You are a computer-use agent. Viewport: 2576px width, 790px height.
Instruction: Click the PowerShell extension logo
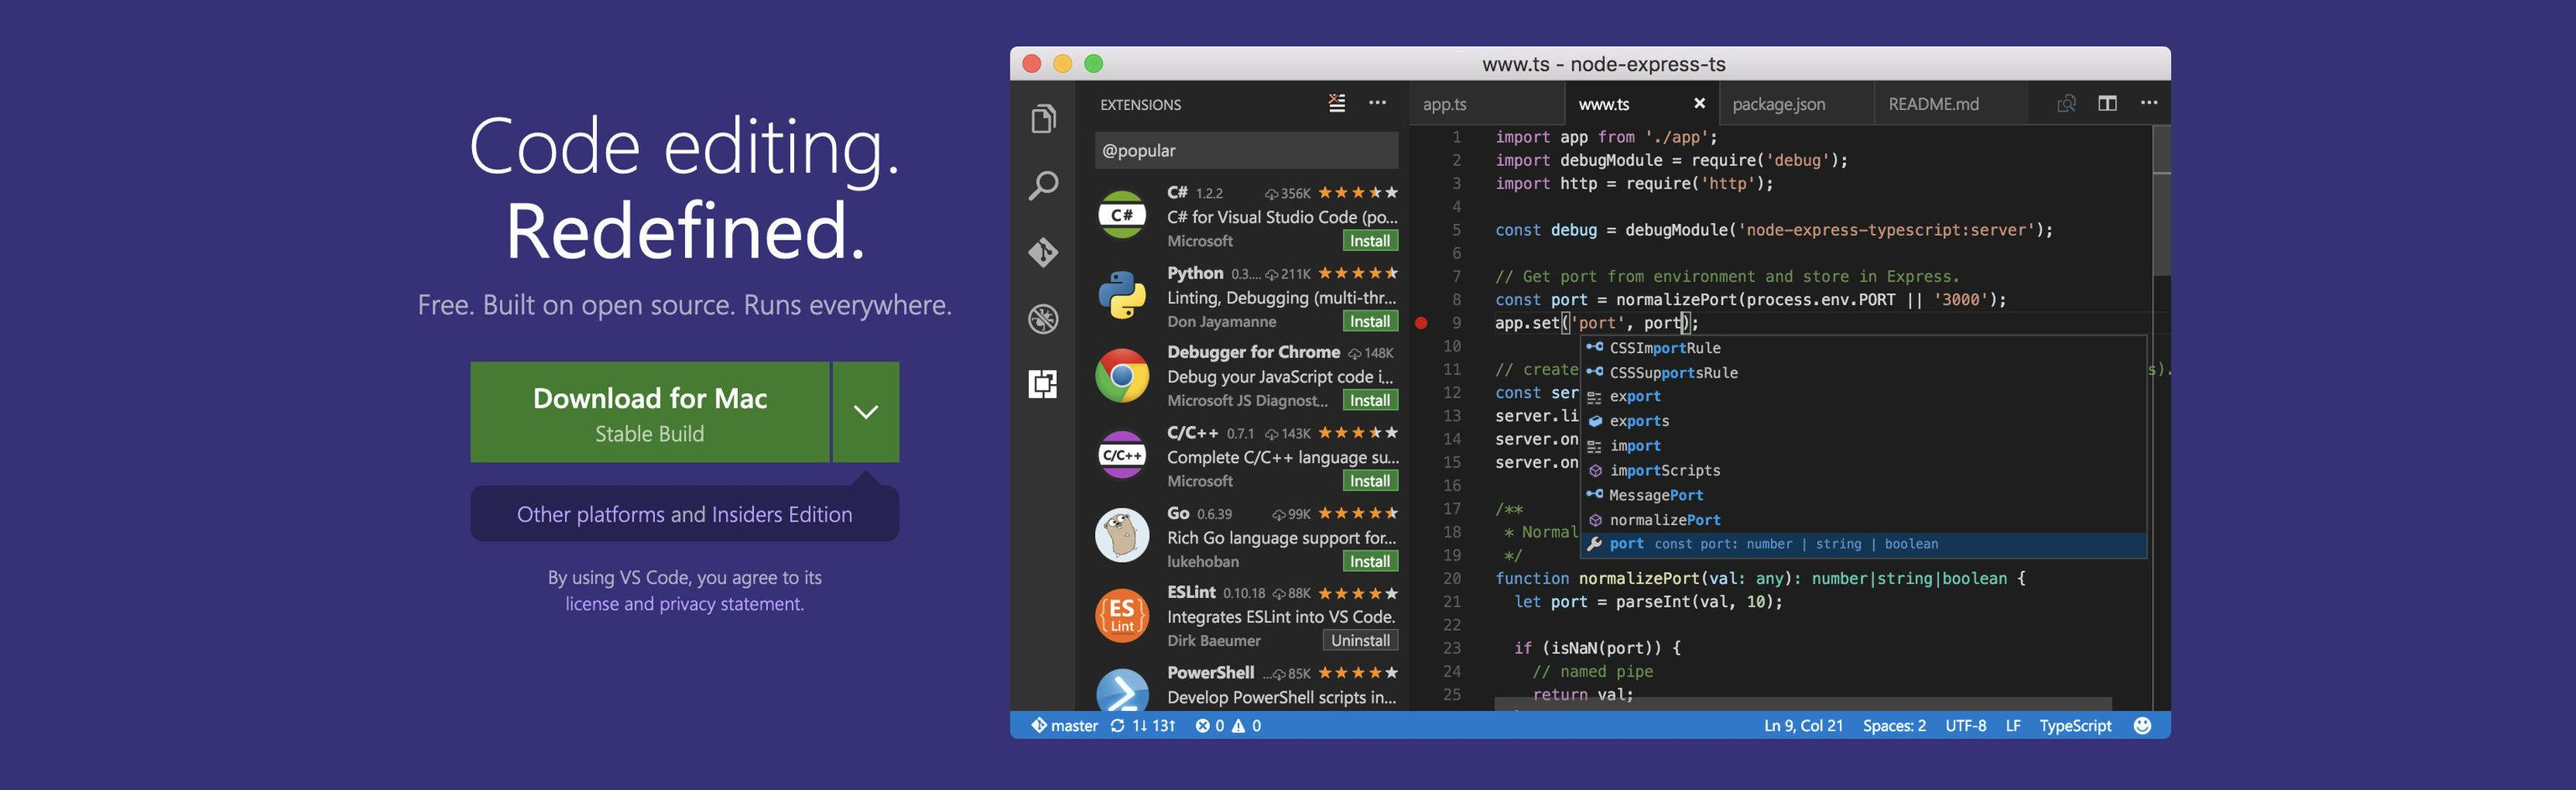pyautogui.click(x=1122, y=690)
